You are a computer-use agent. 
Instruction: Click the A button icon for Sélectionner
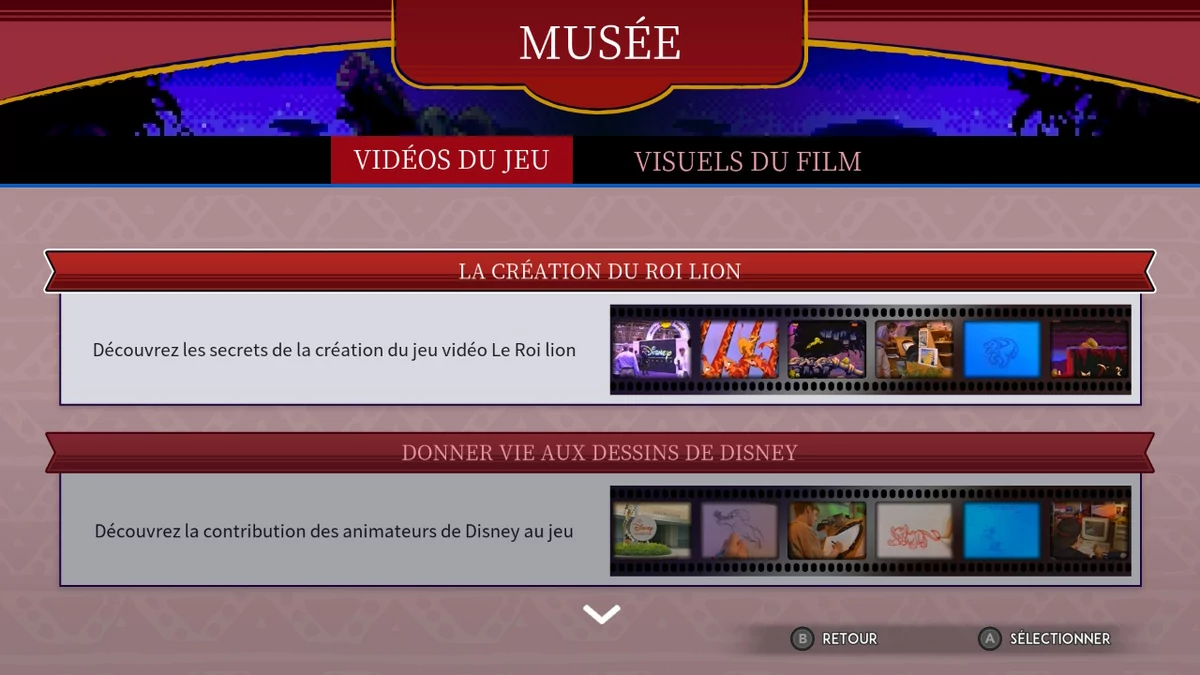[x=990, y=639]
